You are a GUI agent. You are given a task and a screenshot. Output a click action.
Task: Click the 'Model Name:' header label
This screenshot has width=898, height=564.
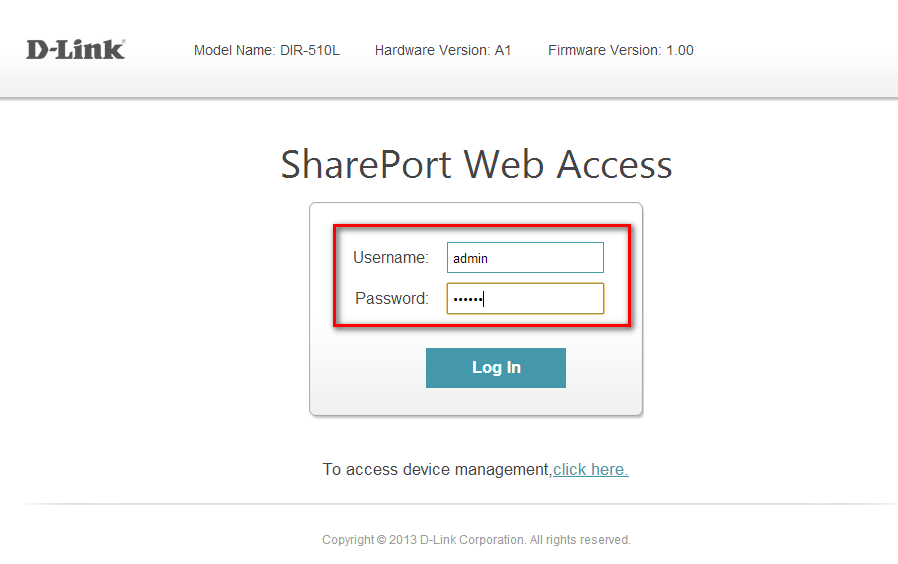coord(234,50)
